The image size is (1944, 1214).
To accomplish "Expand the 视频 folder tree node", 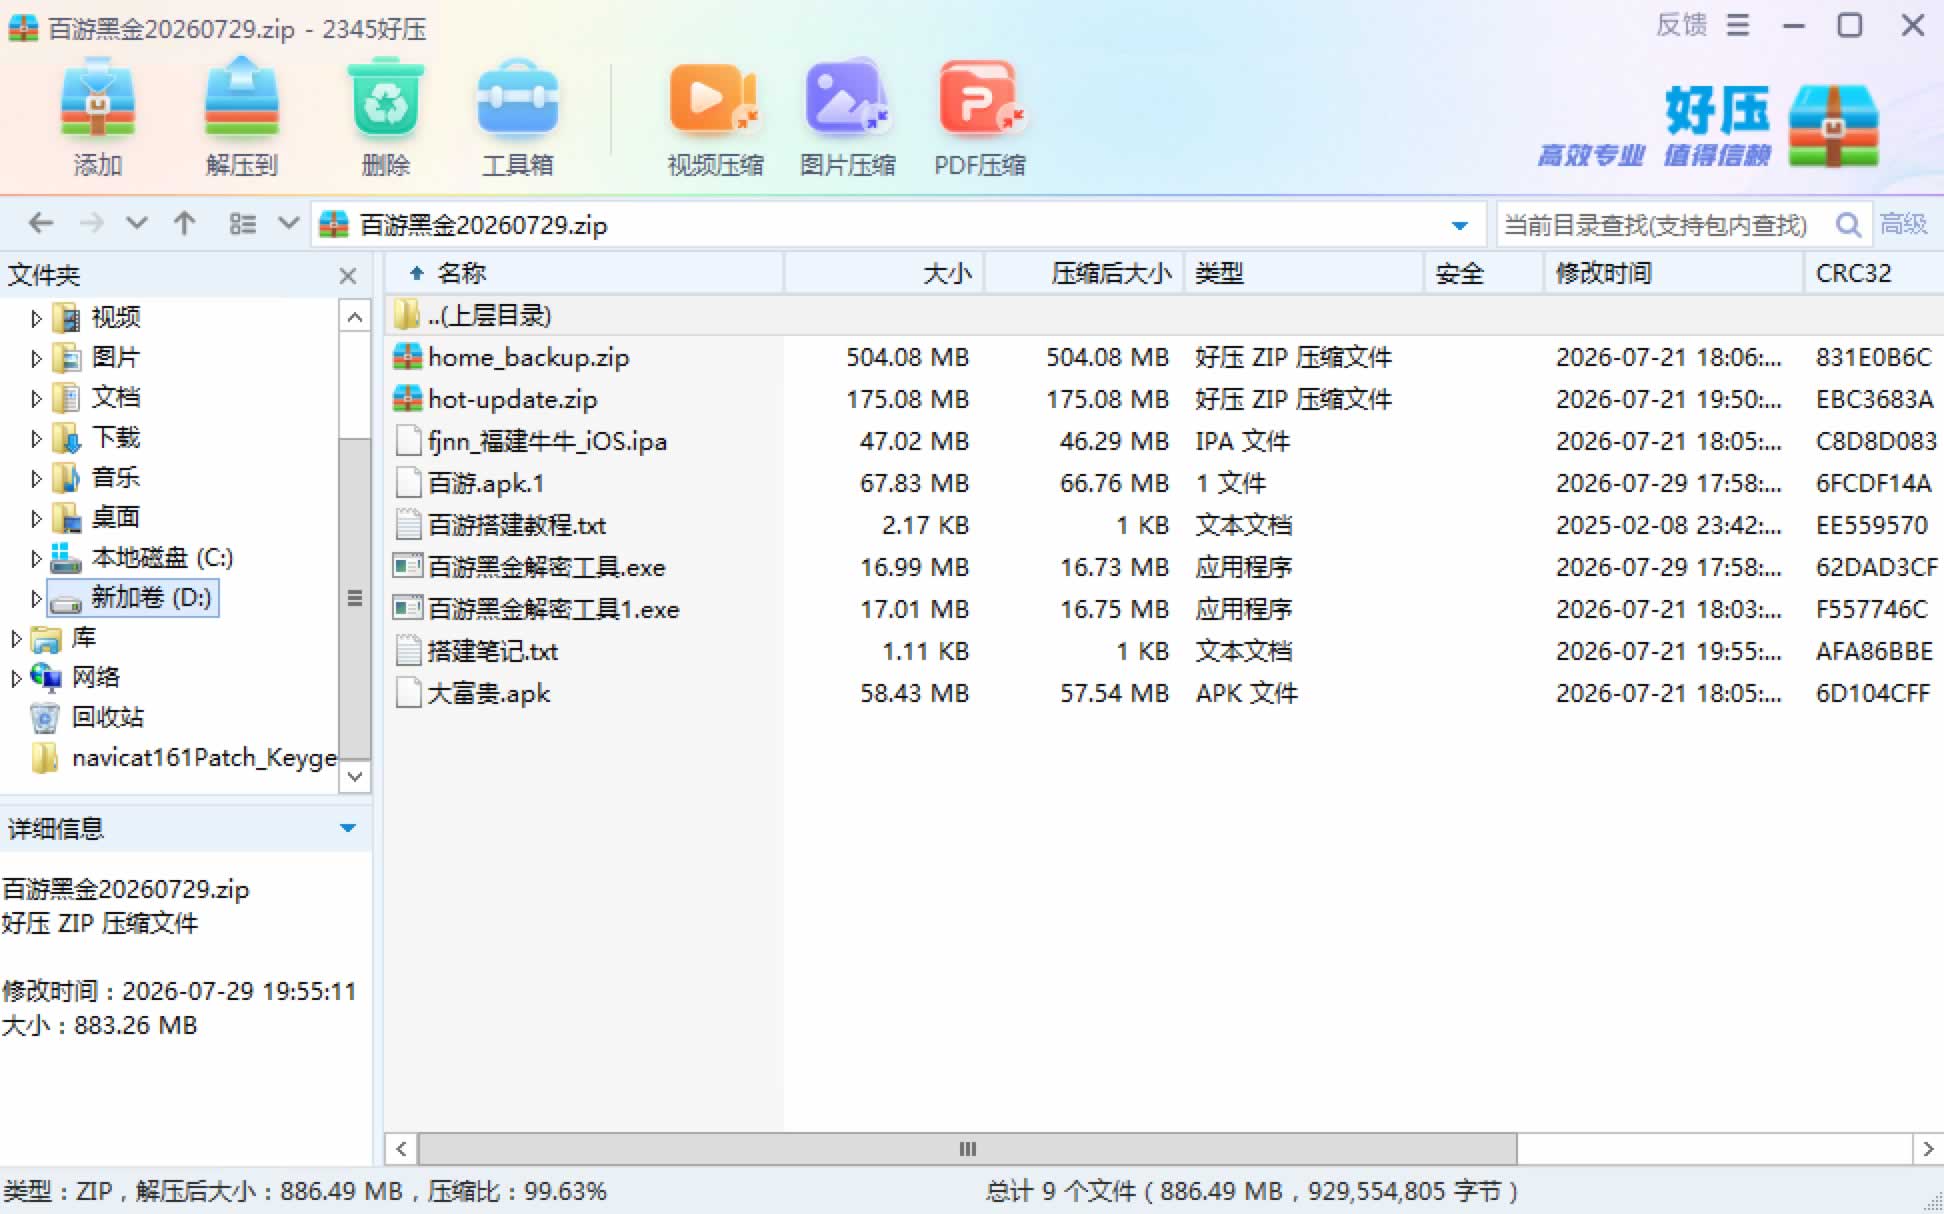I will [x=36, y=318].
